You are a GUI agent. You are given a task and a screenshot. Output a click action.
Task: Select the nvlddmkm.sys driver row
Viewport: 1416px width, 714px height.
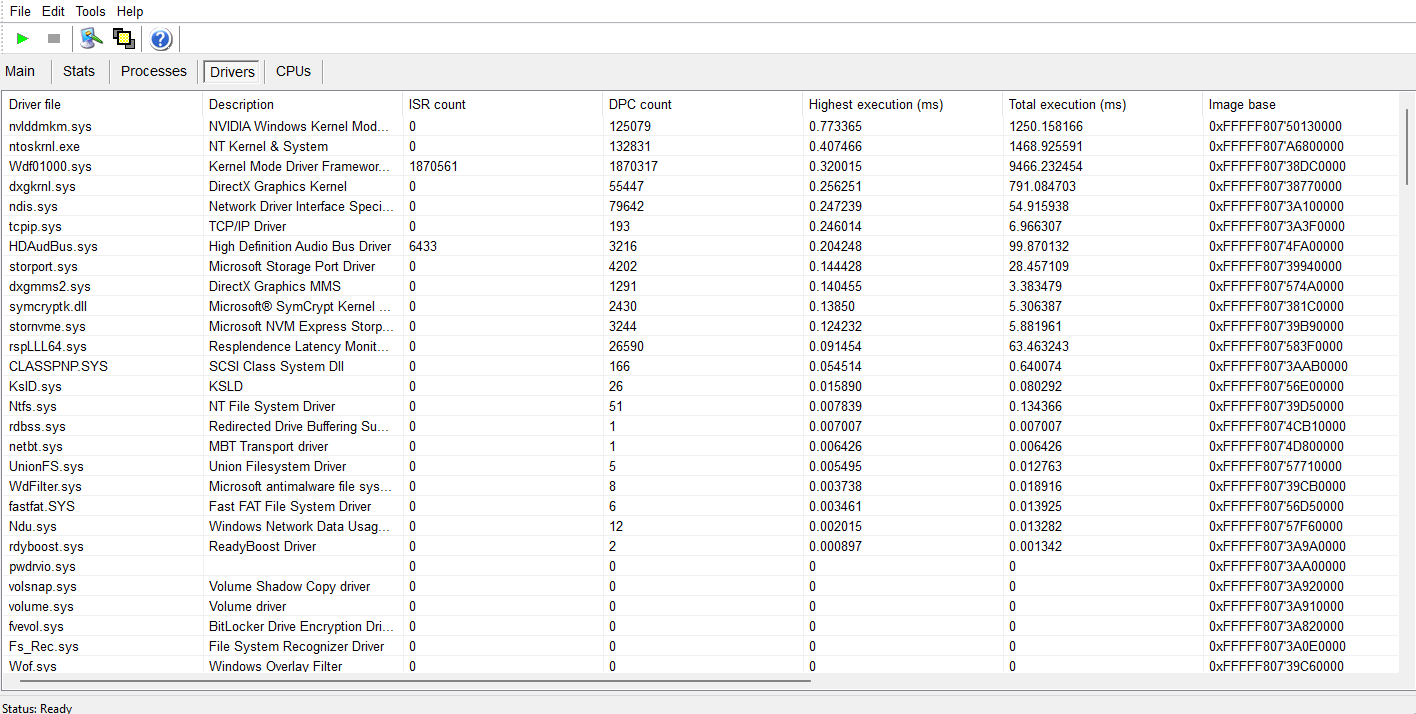[50, 126]
